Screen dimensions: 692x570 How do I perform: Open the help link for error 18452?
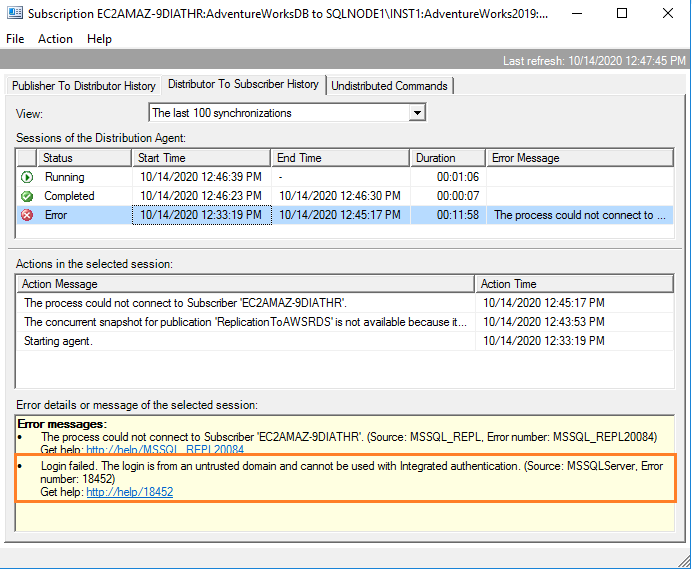click(130, 492)
